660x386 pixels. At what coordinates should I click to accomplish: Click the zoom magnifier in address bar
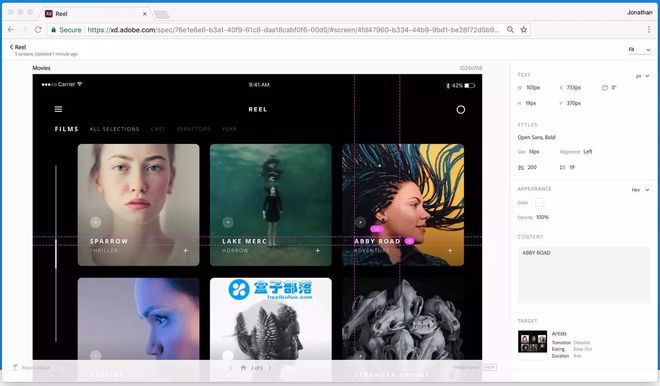[510, 29]
